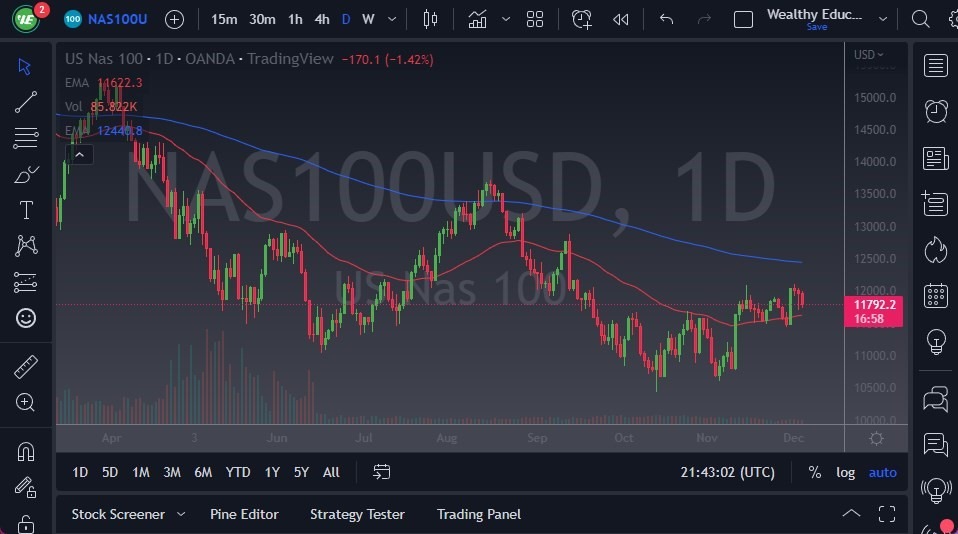Viewport: 958px width, 534px height.
Task: Open the ideas stream broadcast panel
Action: tap(935, 489)
